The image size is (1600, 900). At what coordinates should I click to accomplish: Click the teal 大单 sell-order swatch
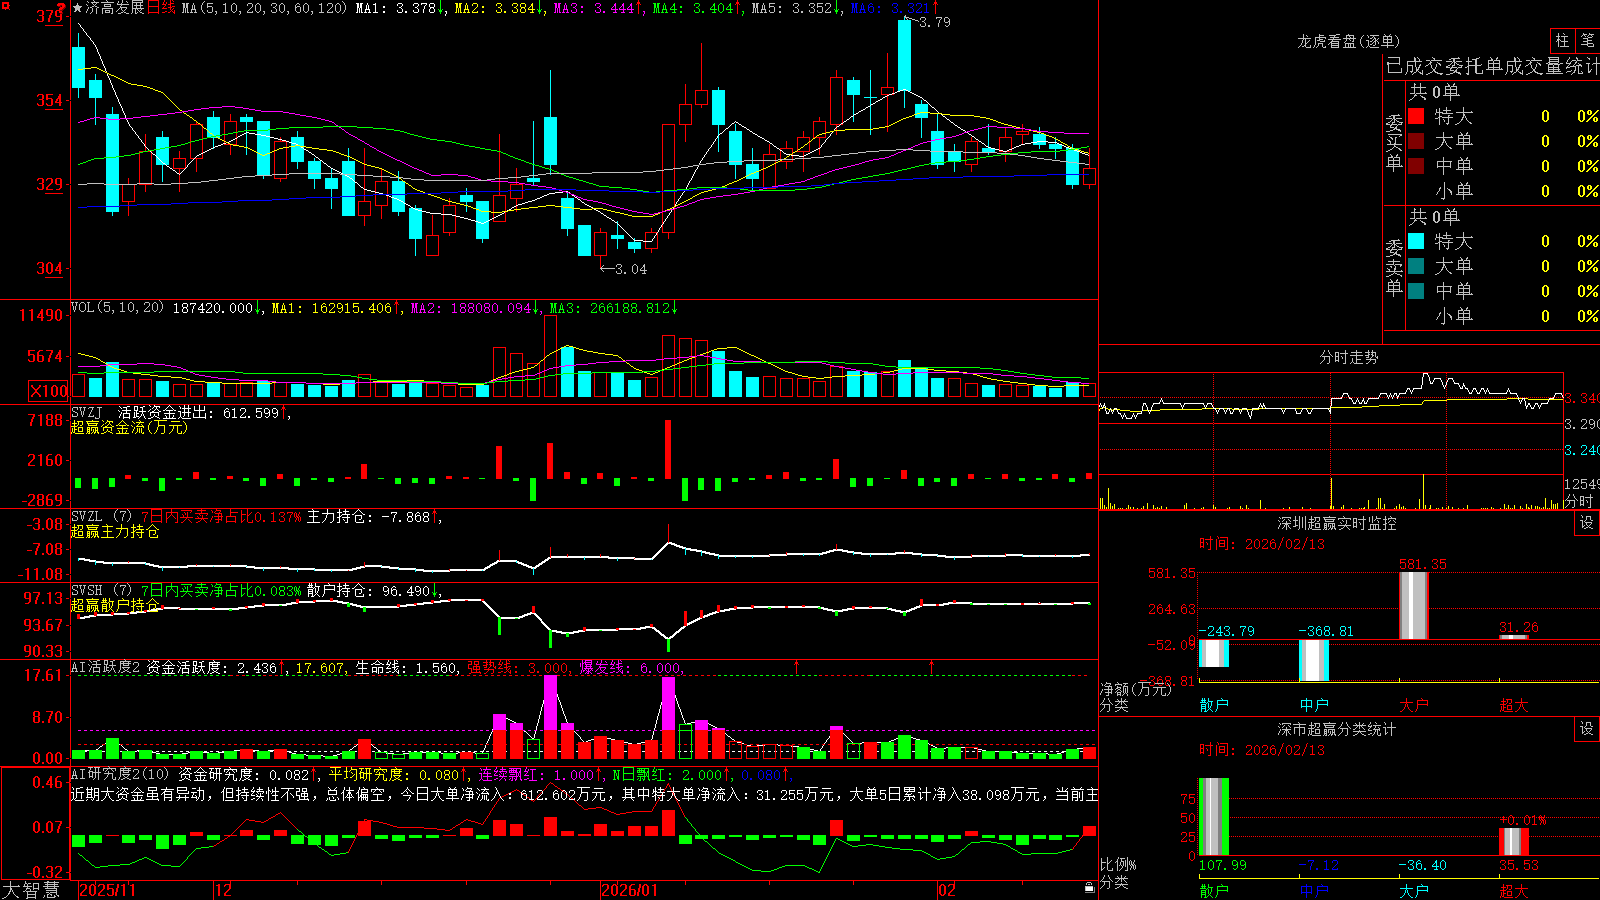click(x=1416, y=266)
